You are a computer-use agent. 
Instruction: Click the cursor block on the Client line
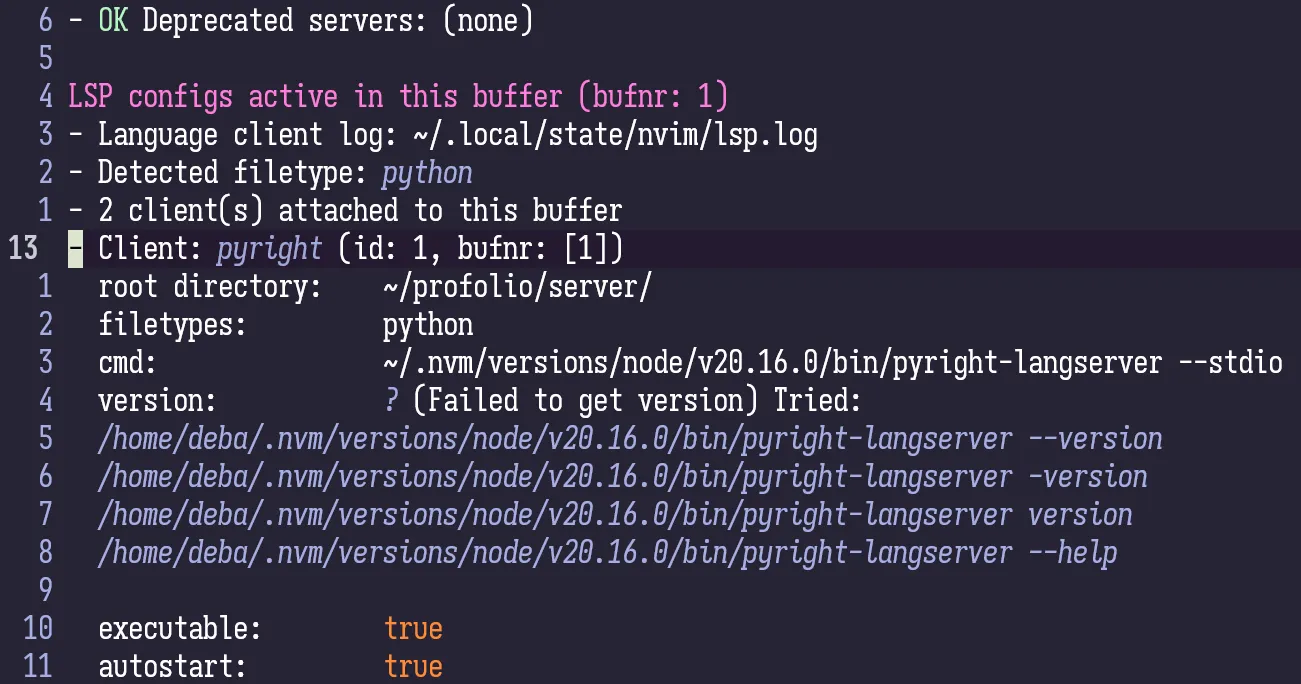75,249
